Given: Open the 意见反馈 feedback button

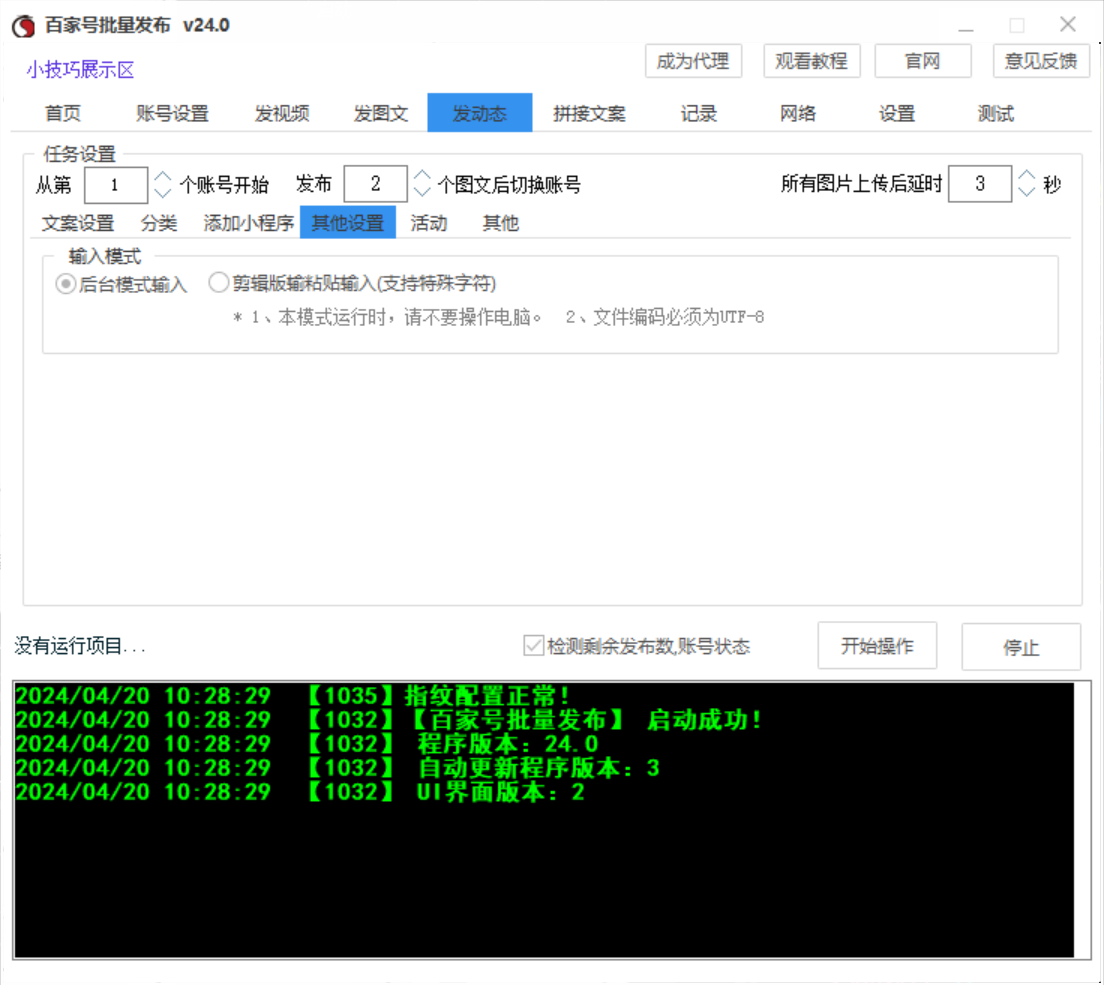Looking at the screenshot, I should click(x=1041, y=61).
